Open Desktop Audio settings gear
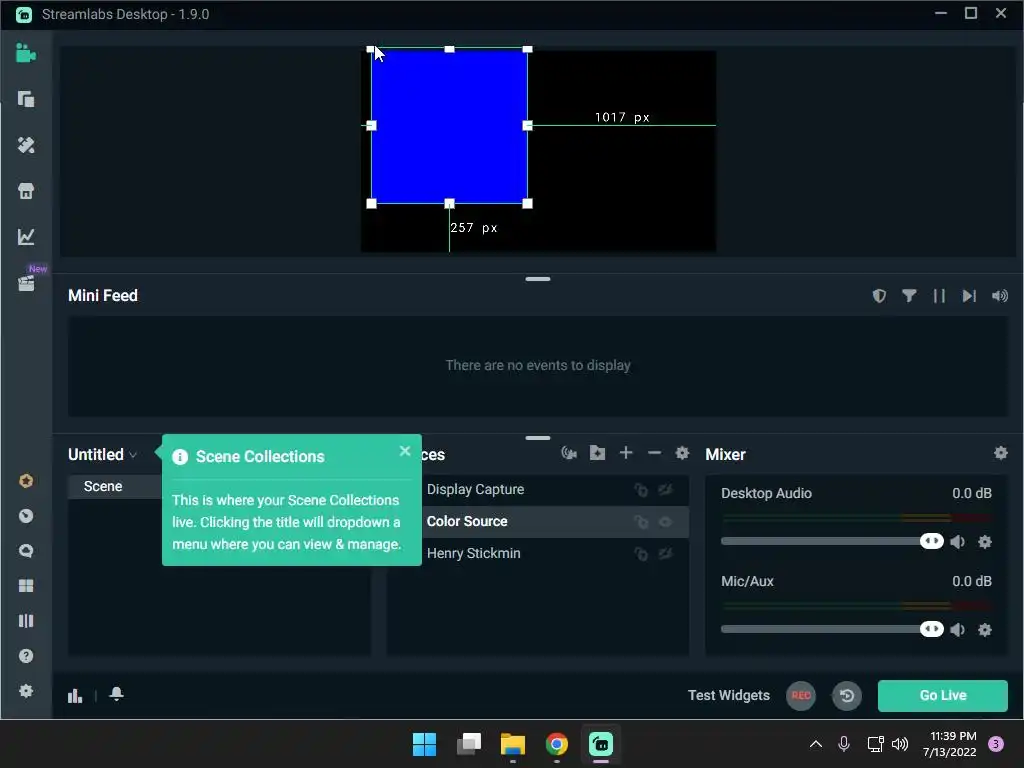The image size is (1024, 768). pyautogui.click(x=985, y=541)
